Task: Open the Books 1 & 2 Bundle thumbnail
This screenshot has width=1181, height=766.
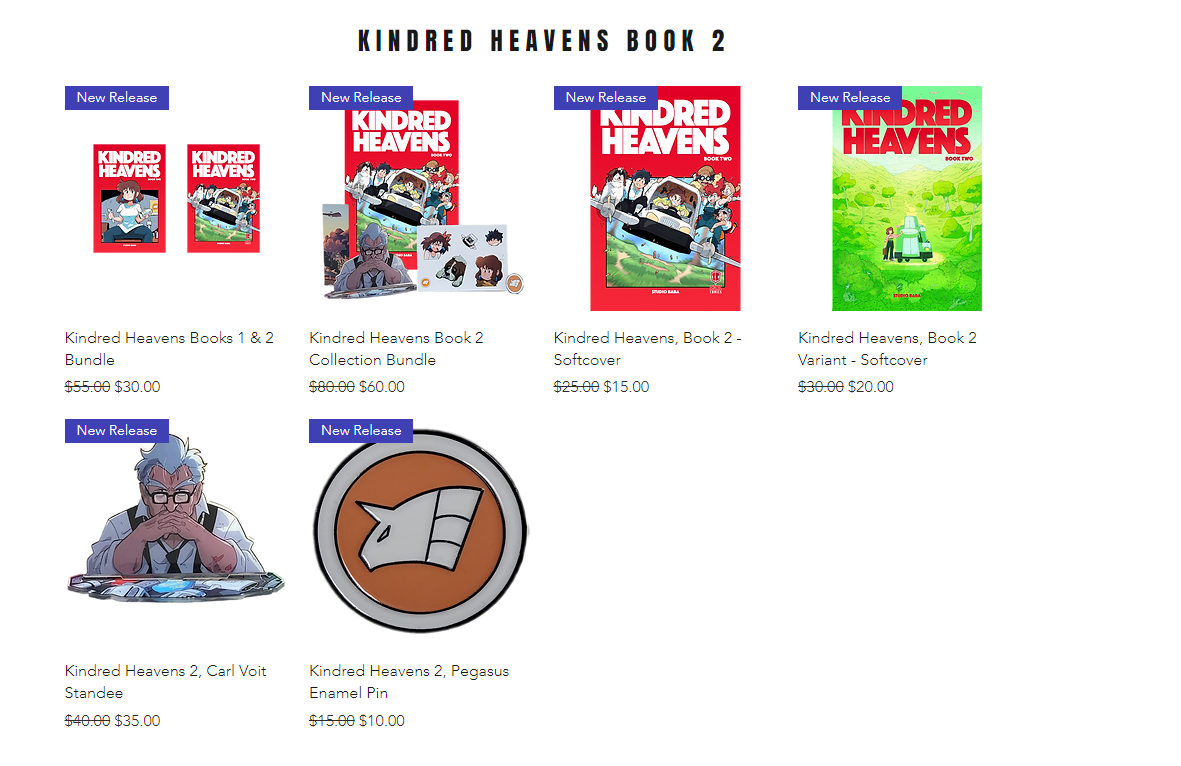Action: point(176,198)
